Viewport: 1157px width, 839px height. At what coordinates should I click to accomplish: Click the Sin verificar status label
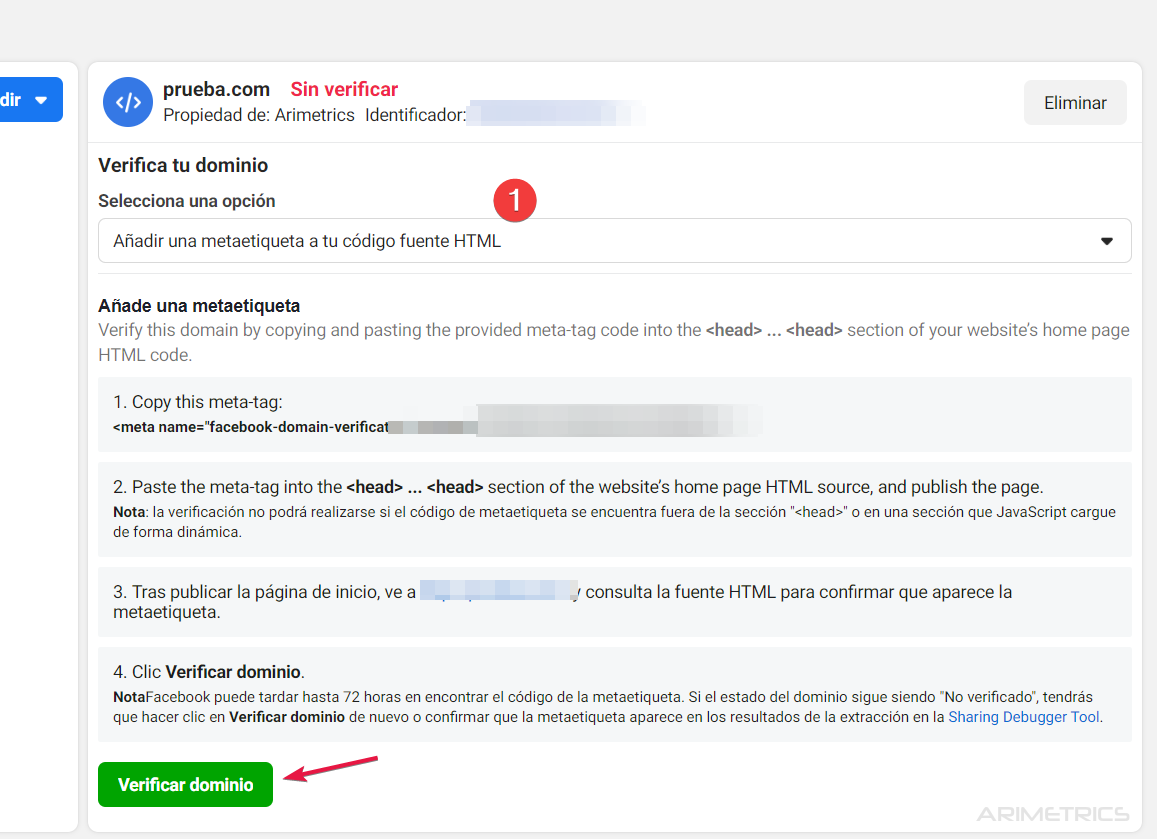click(x=344, y=89)
